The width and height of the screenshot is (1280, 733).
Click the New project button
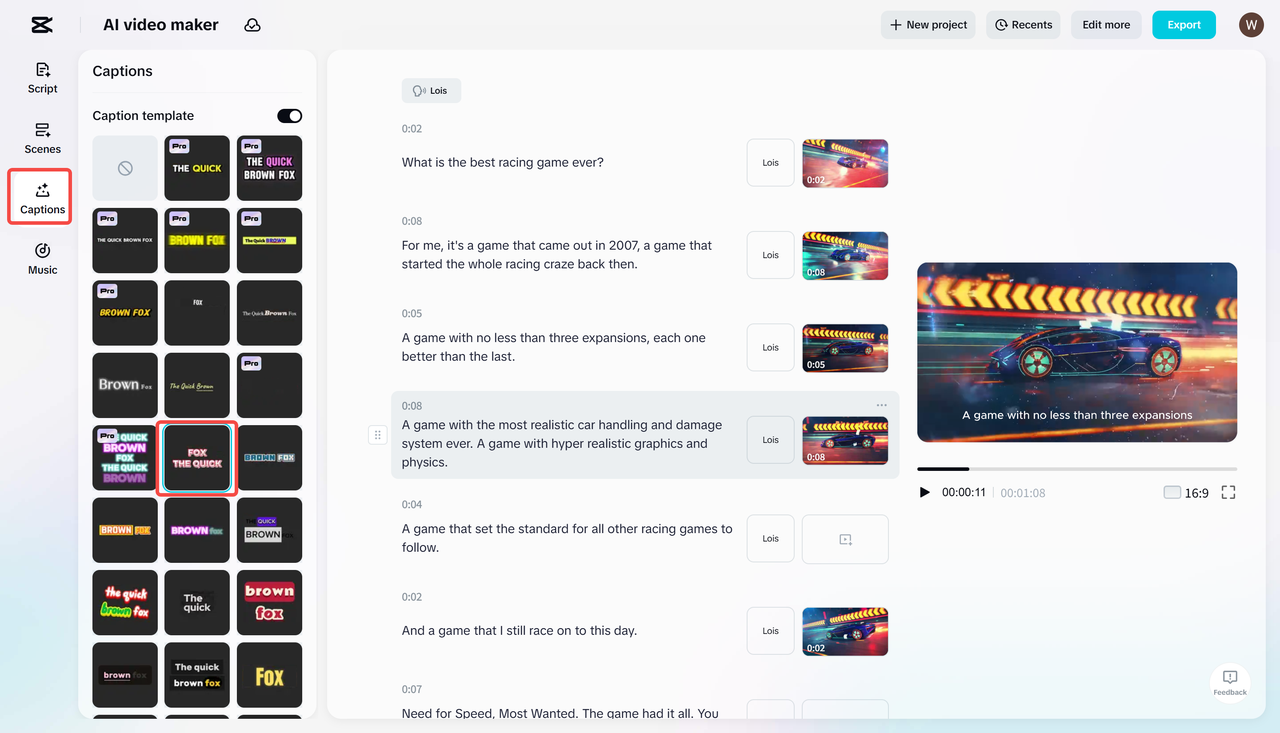[929, 25]
